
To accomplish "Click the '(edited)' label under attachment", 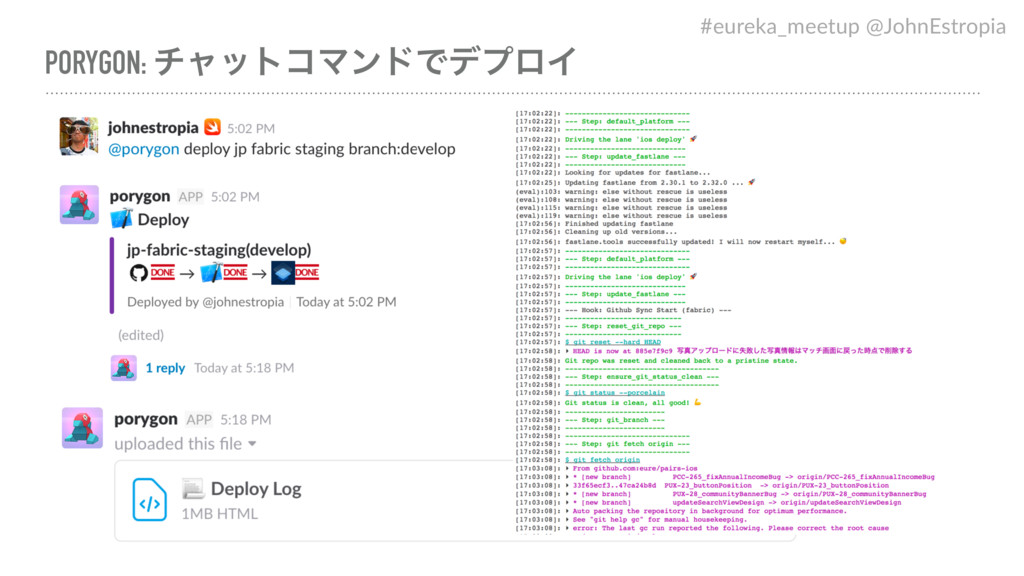I will 141,335.
